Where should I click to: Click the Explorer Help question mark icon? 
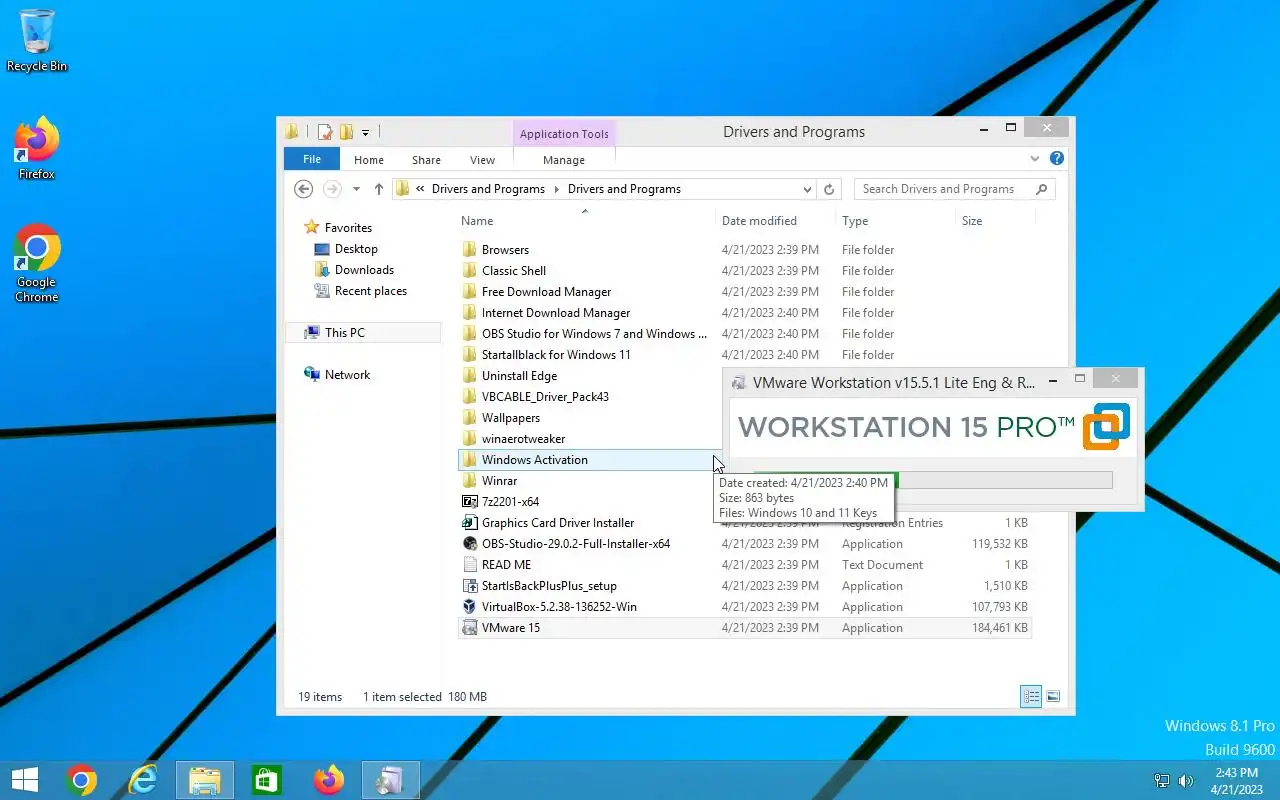(x=1057, y=158)
